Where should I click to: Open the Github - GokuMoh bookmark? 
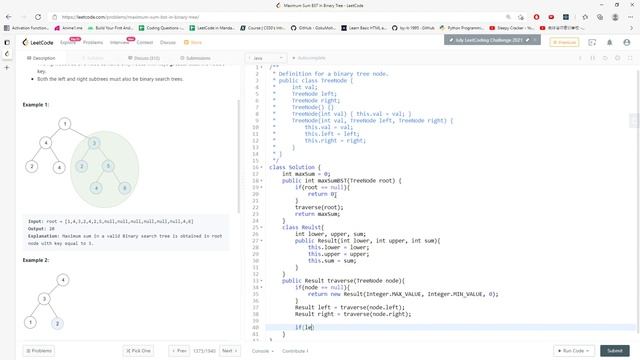coord(313,28)
